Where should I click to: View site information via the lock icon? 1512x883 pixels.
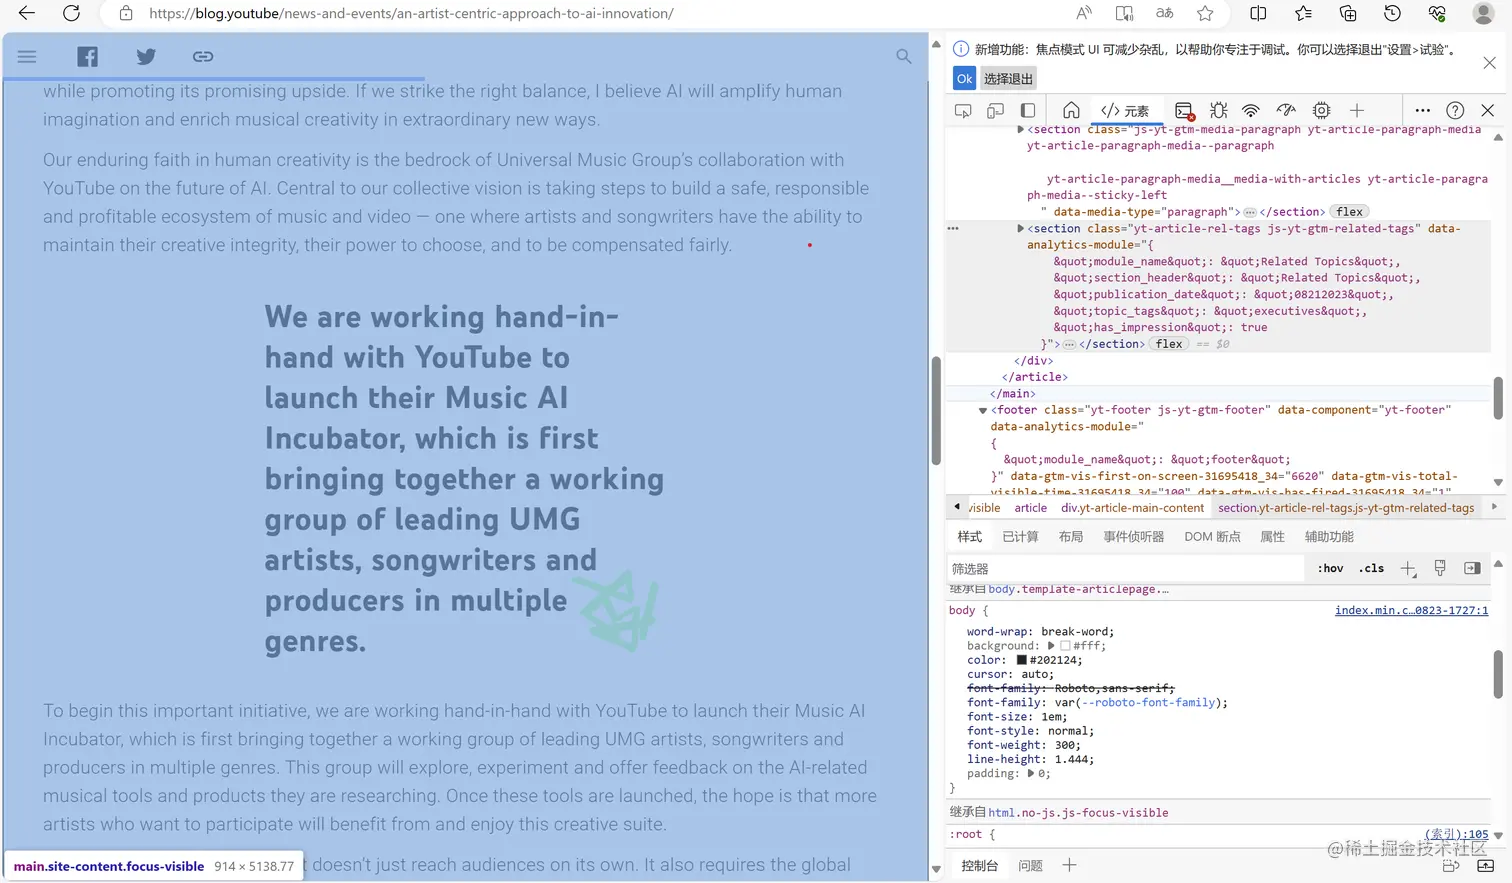[x=126, y=13]
